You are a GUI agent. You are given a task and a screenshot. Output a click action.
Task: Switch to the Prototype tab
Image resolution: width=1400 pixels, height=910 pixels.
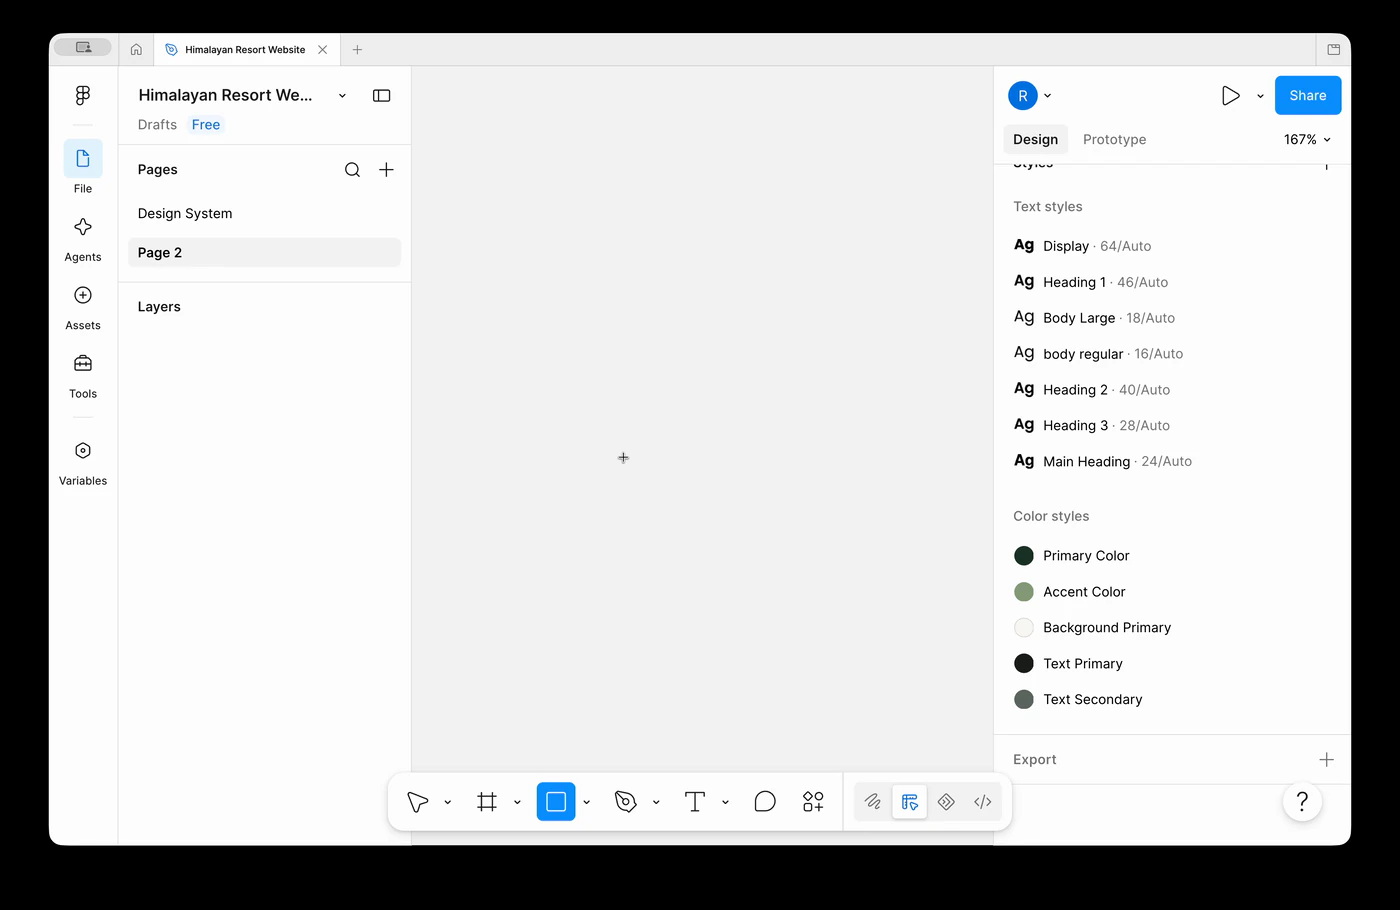click(x=1114, y=140)
